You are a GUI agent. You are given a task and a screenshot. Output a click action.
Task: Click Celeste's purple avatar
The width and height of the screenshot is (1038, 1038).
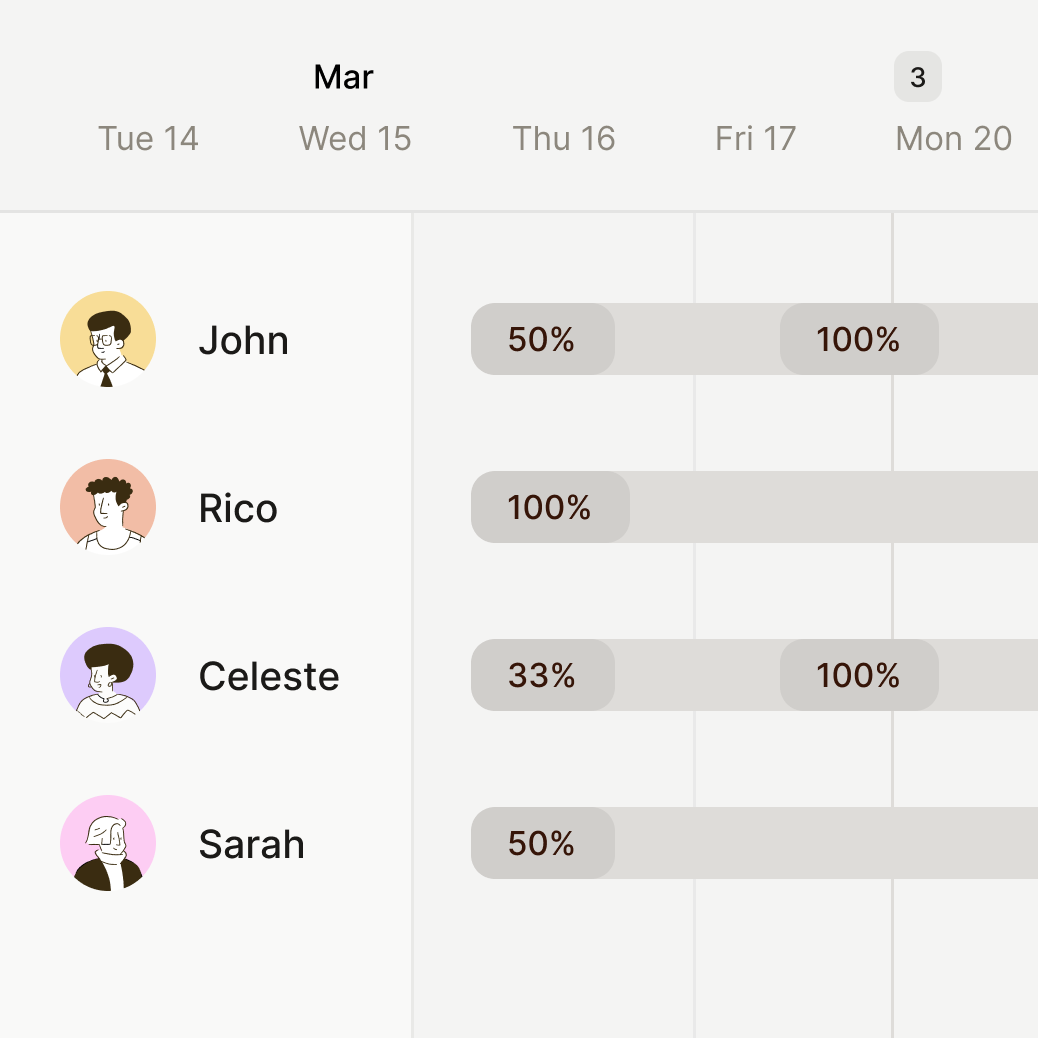pos(108,675)
